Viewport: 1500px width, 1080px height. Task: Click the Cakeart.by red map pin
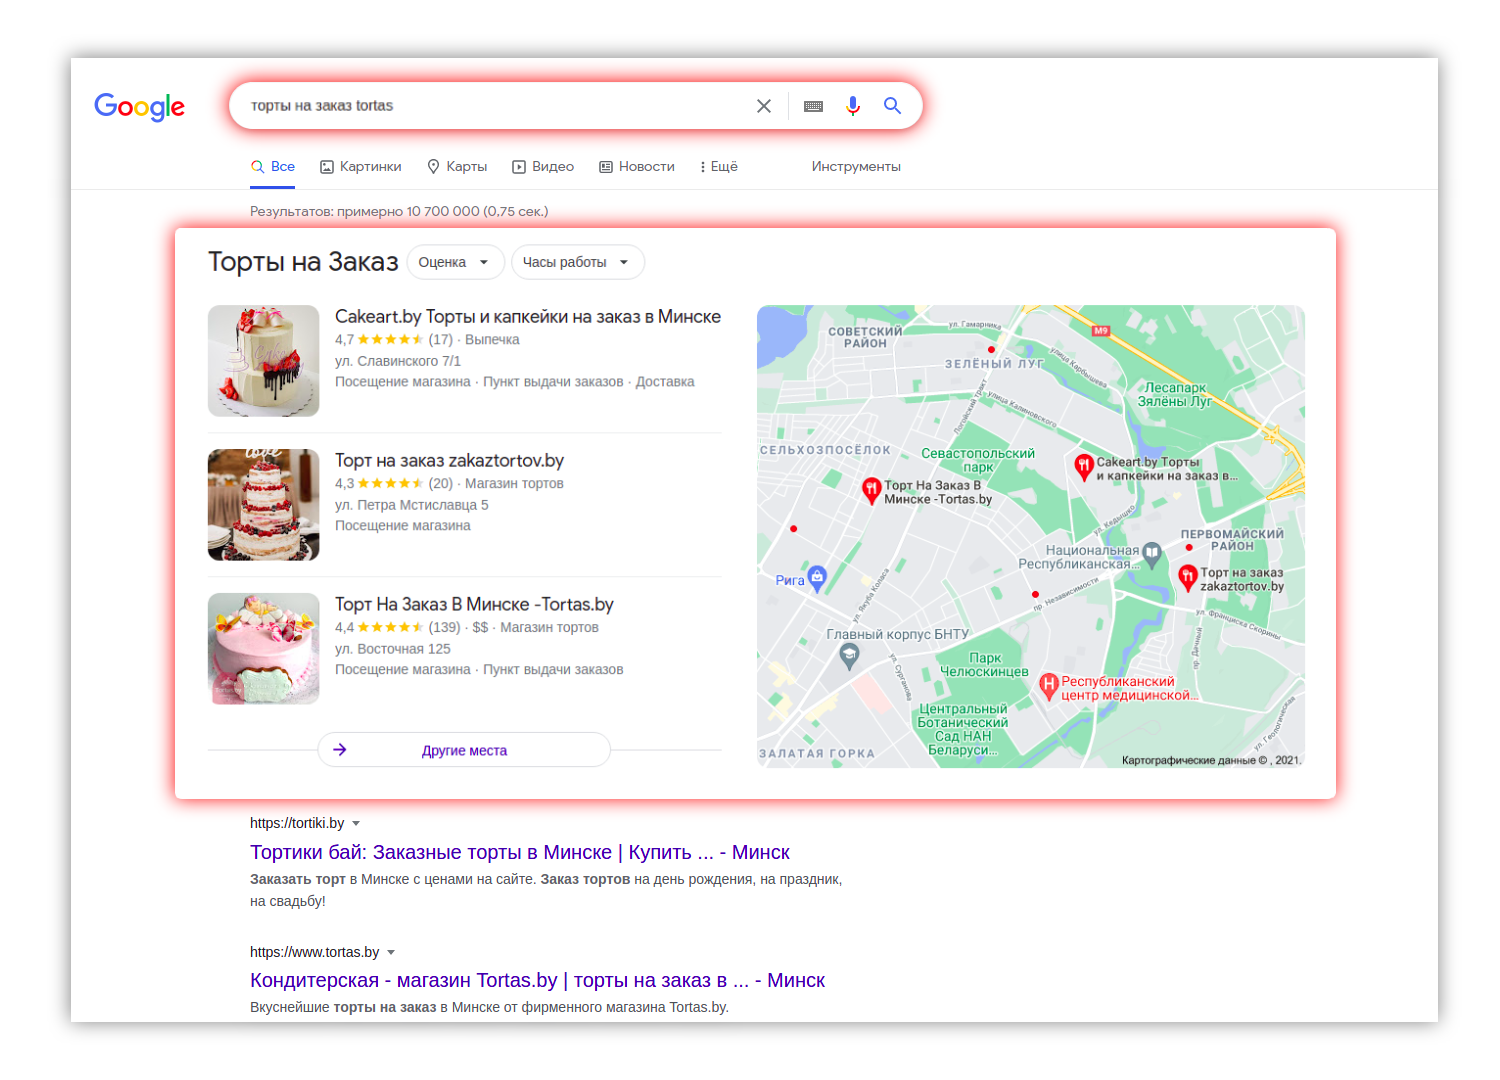click(1084, 466)
